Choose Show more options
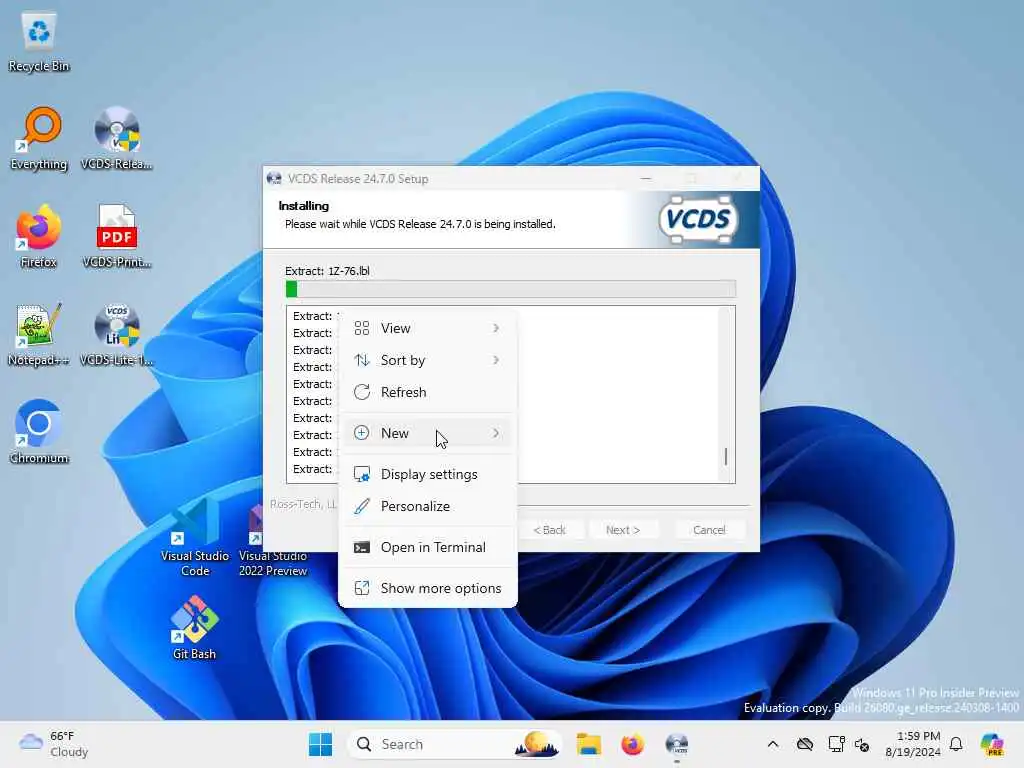Viewport: 1024px width, 768px height. [x=427, y=588]
